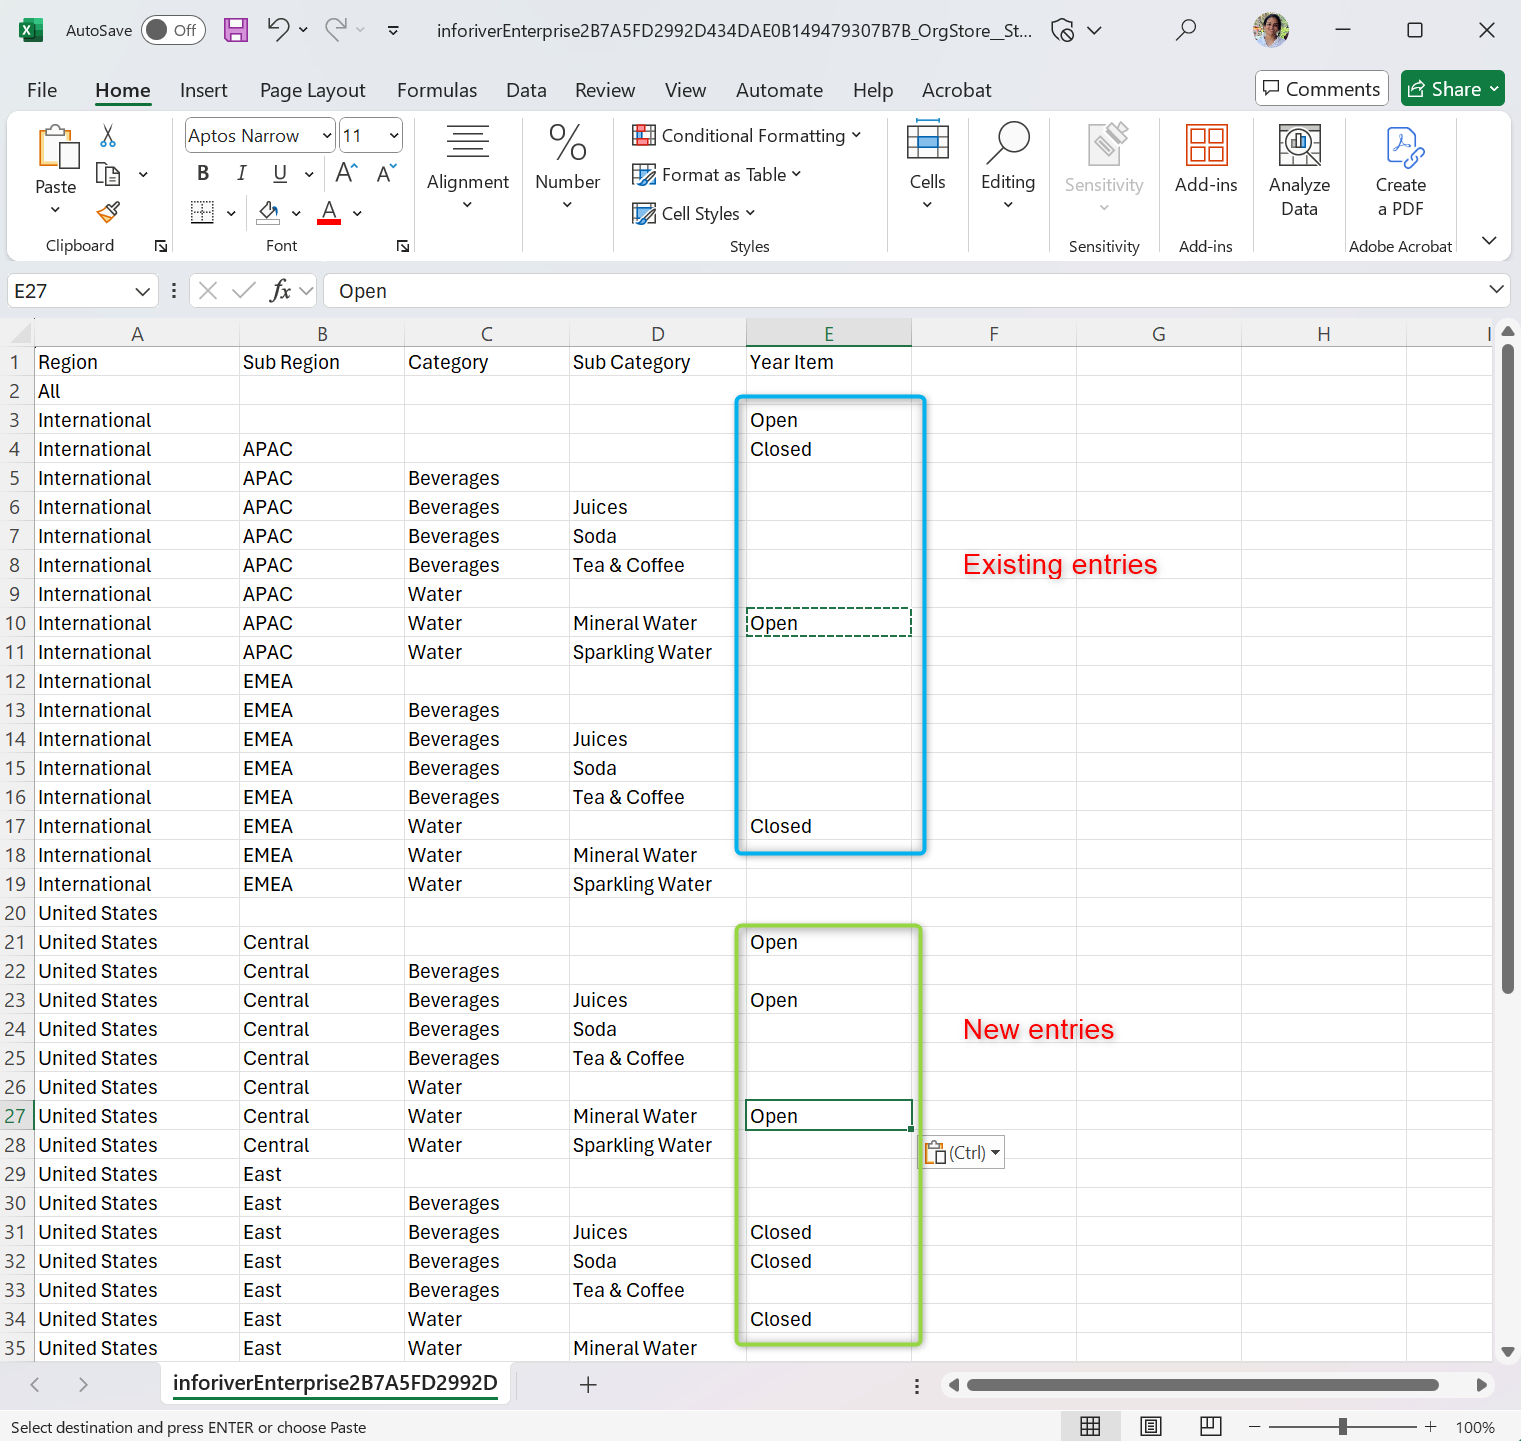Image resolution: width=1521 pixels, height=1441 pixels.
Task: Click Create a PDF icon
Action: pyautogui.click(x=1400, y=170)
